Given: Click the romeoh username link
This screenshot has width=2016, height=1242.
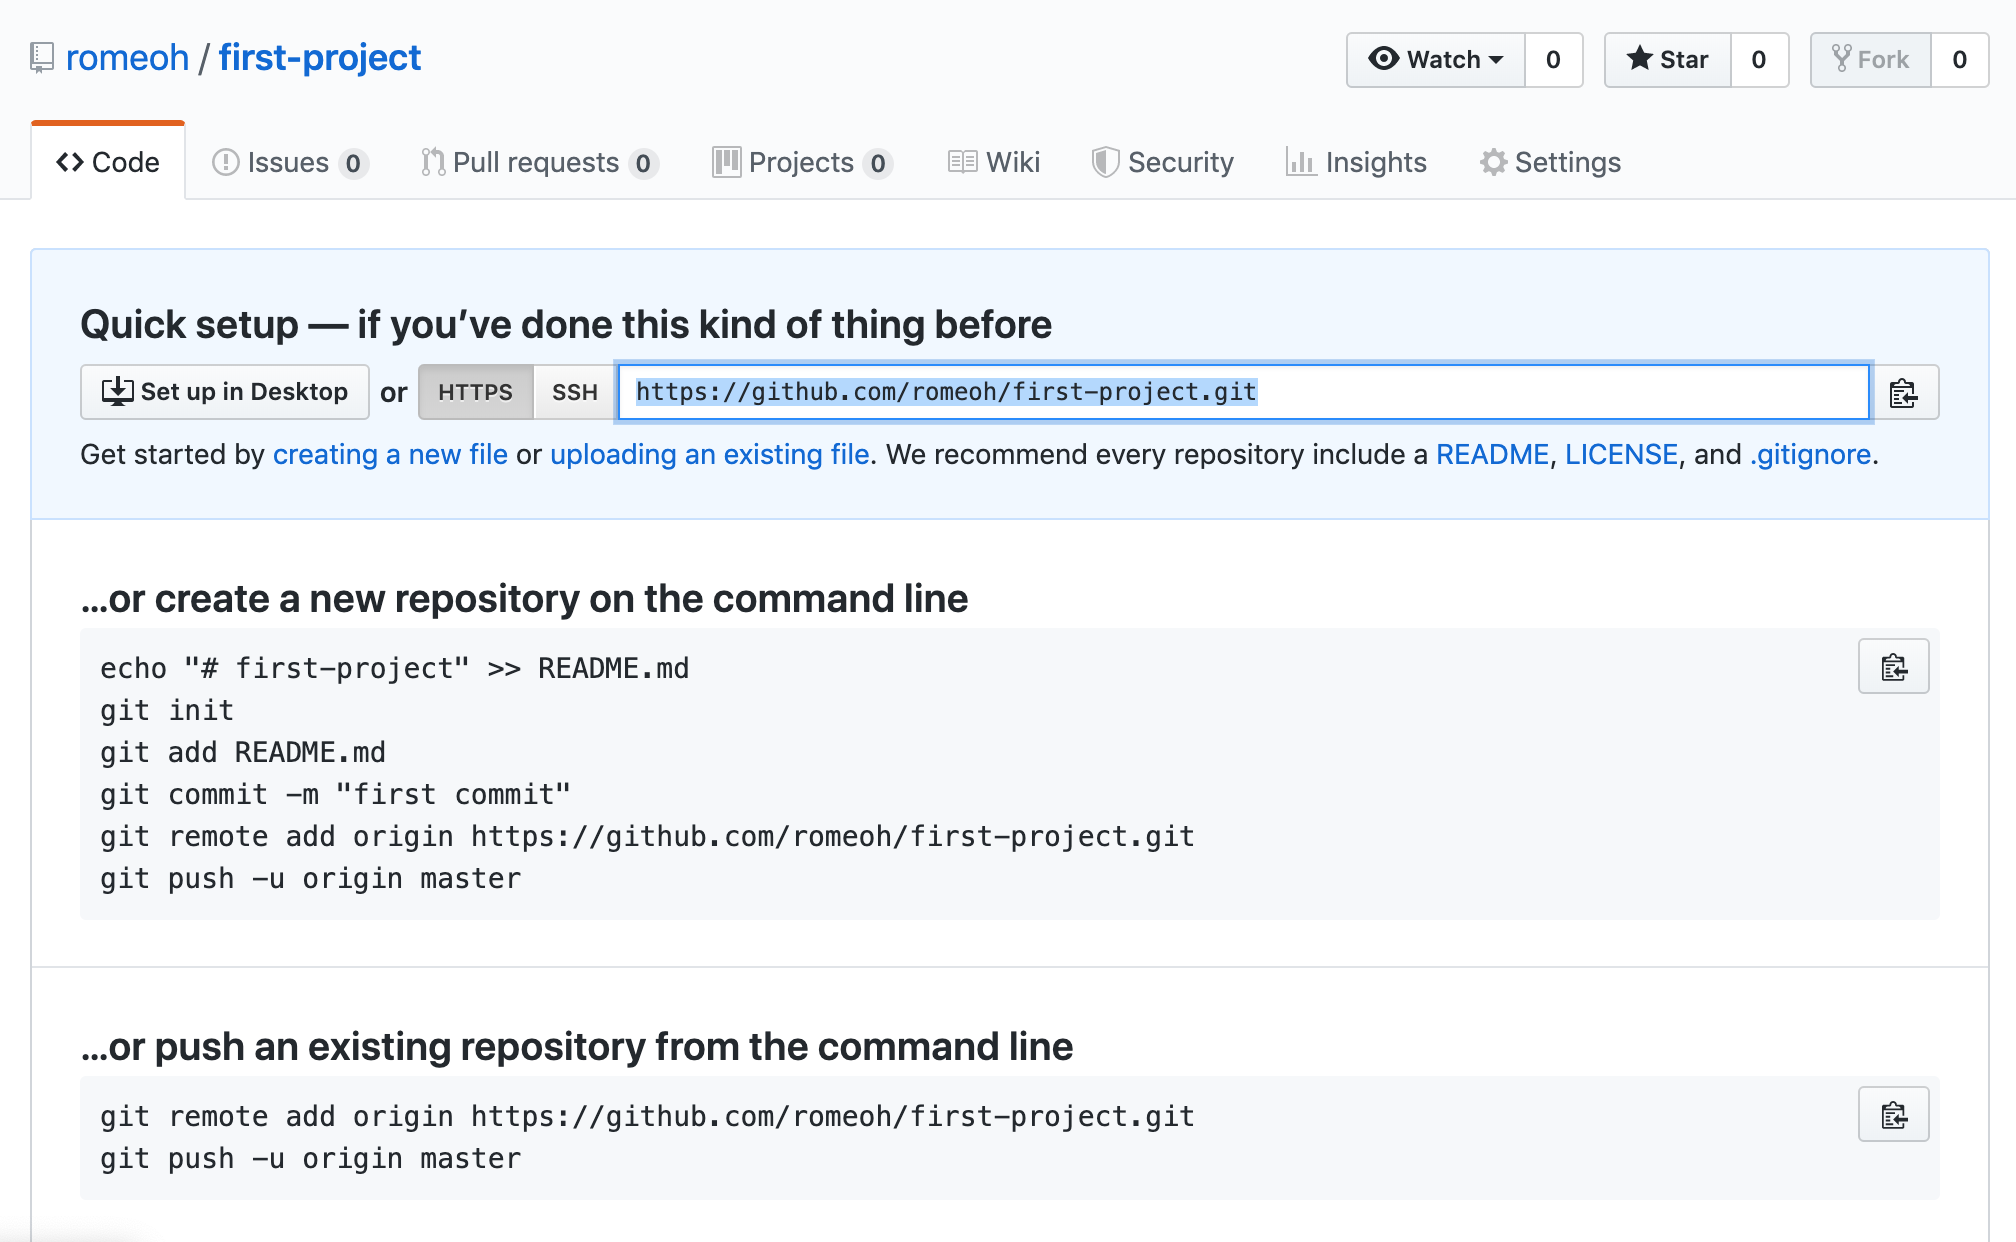Looking at the screenshot, I should click(127, 58).
